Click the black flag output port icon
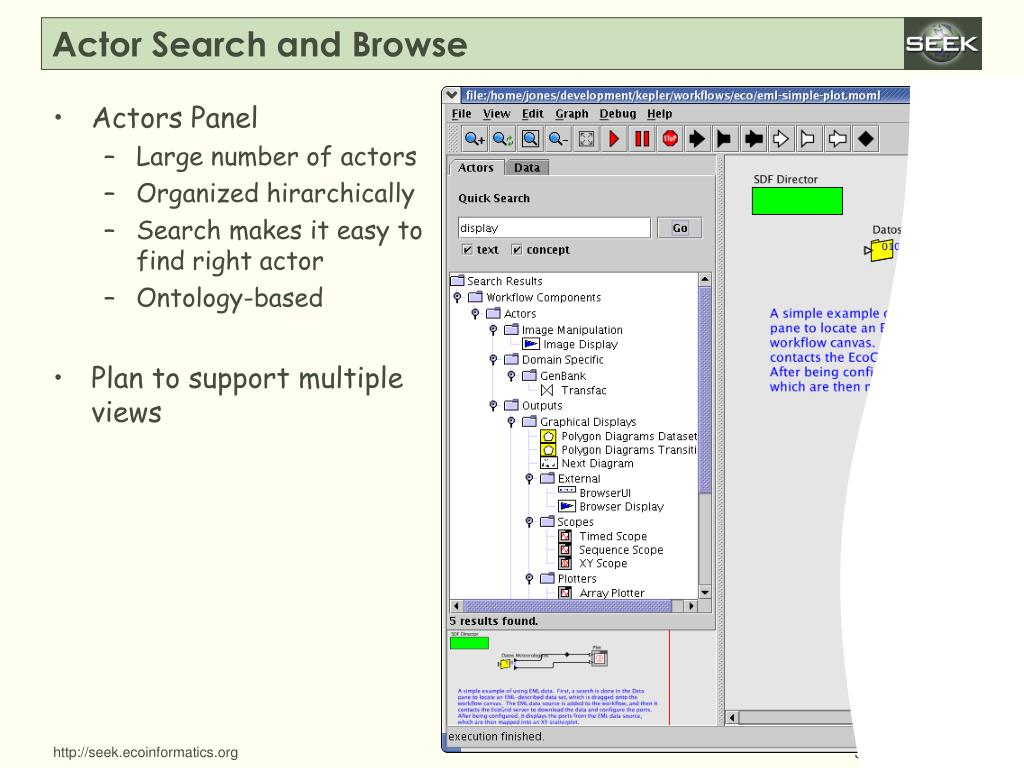Viewport: 1024px width, 768px height. (x=724, y=138)
